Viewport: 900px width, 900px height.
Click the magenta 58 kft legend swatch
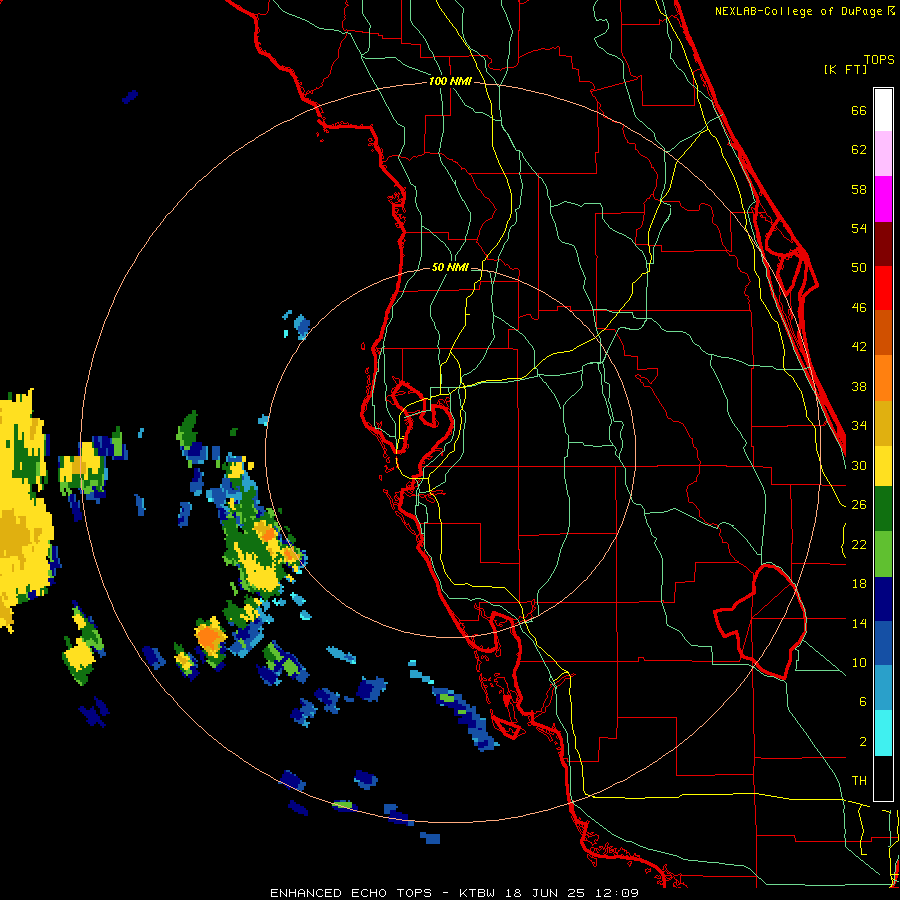pyautogui.click(x=883, y=199)
